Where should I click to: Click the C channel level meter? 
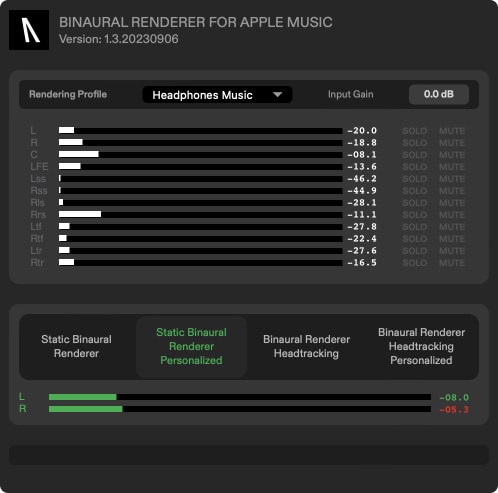[201, 154]
